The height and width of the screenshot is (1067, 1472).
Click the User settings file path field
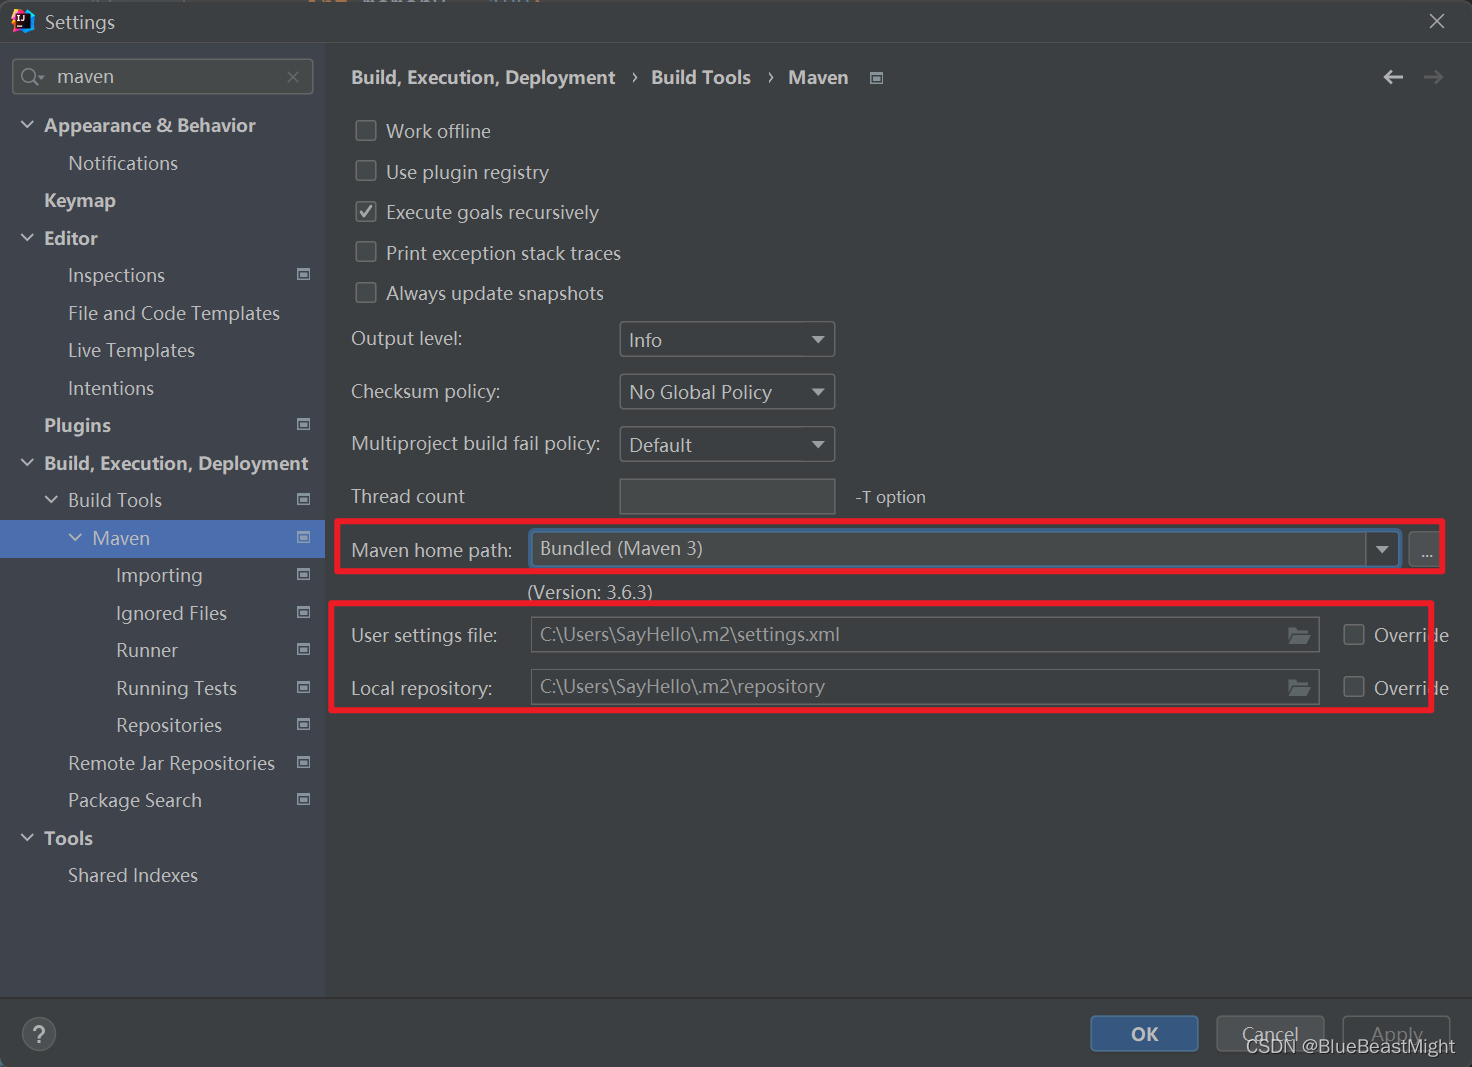(925, 635)
